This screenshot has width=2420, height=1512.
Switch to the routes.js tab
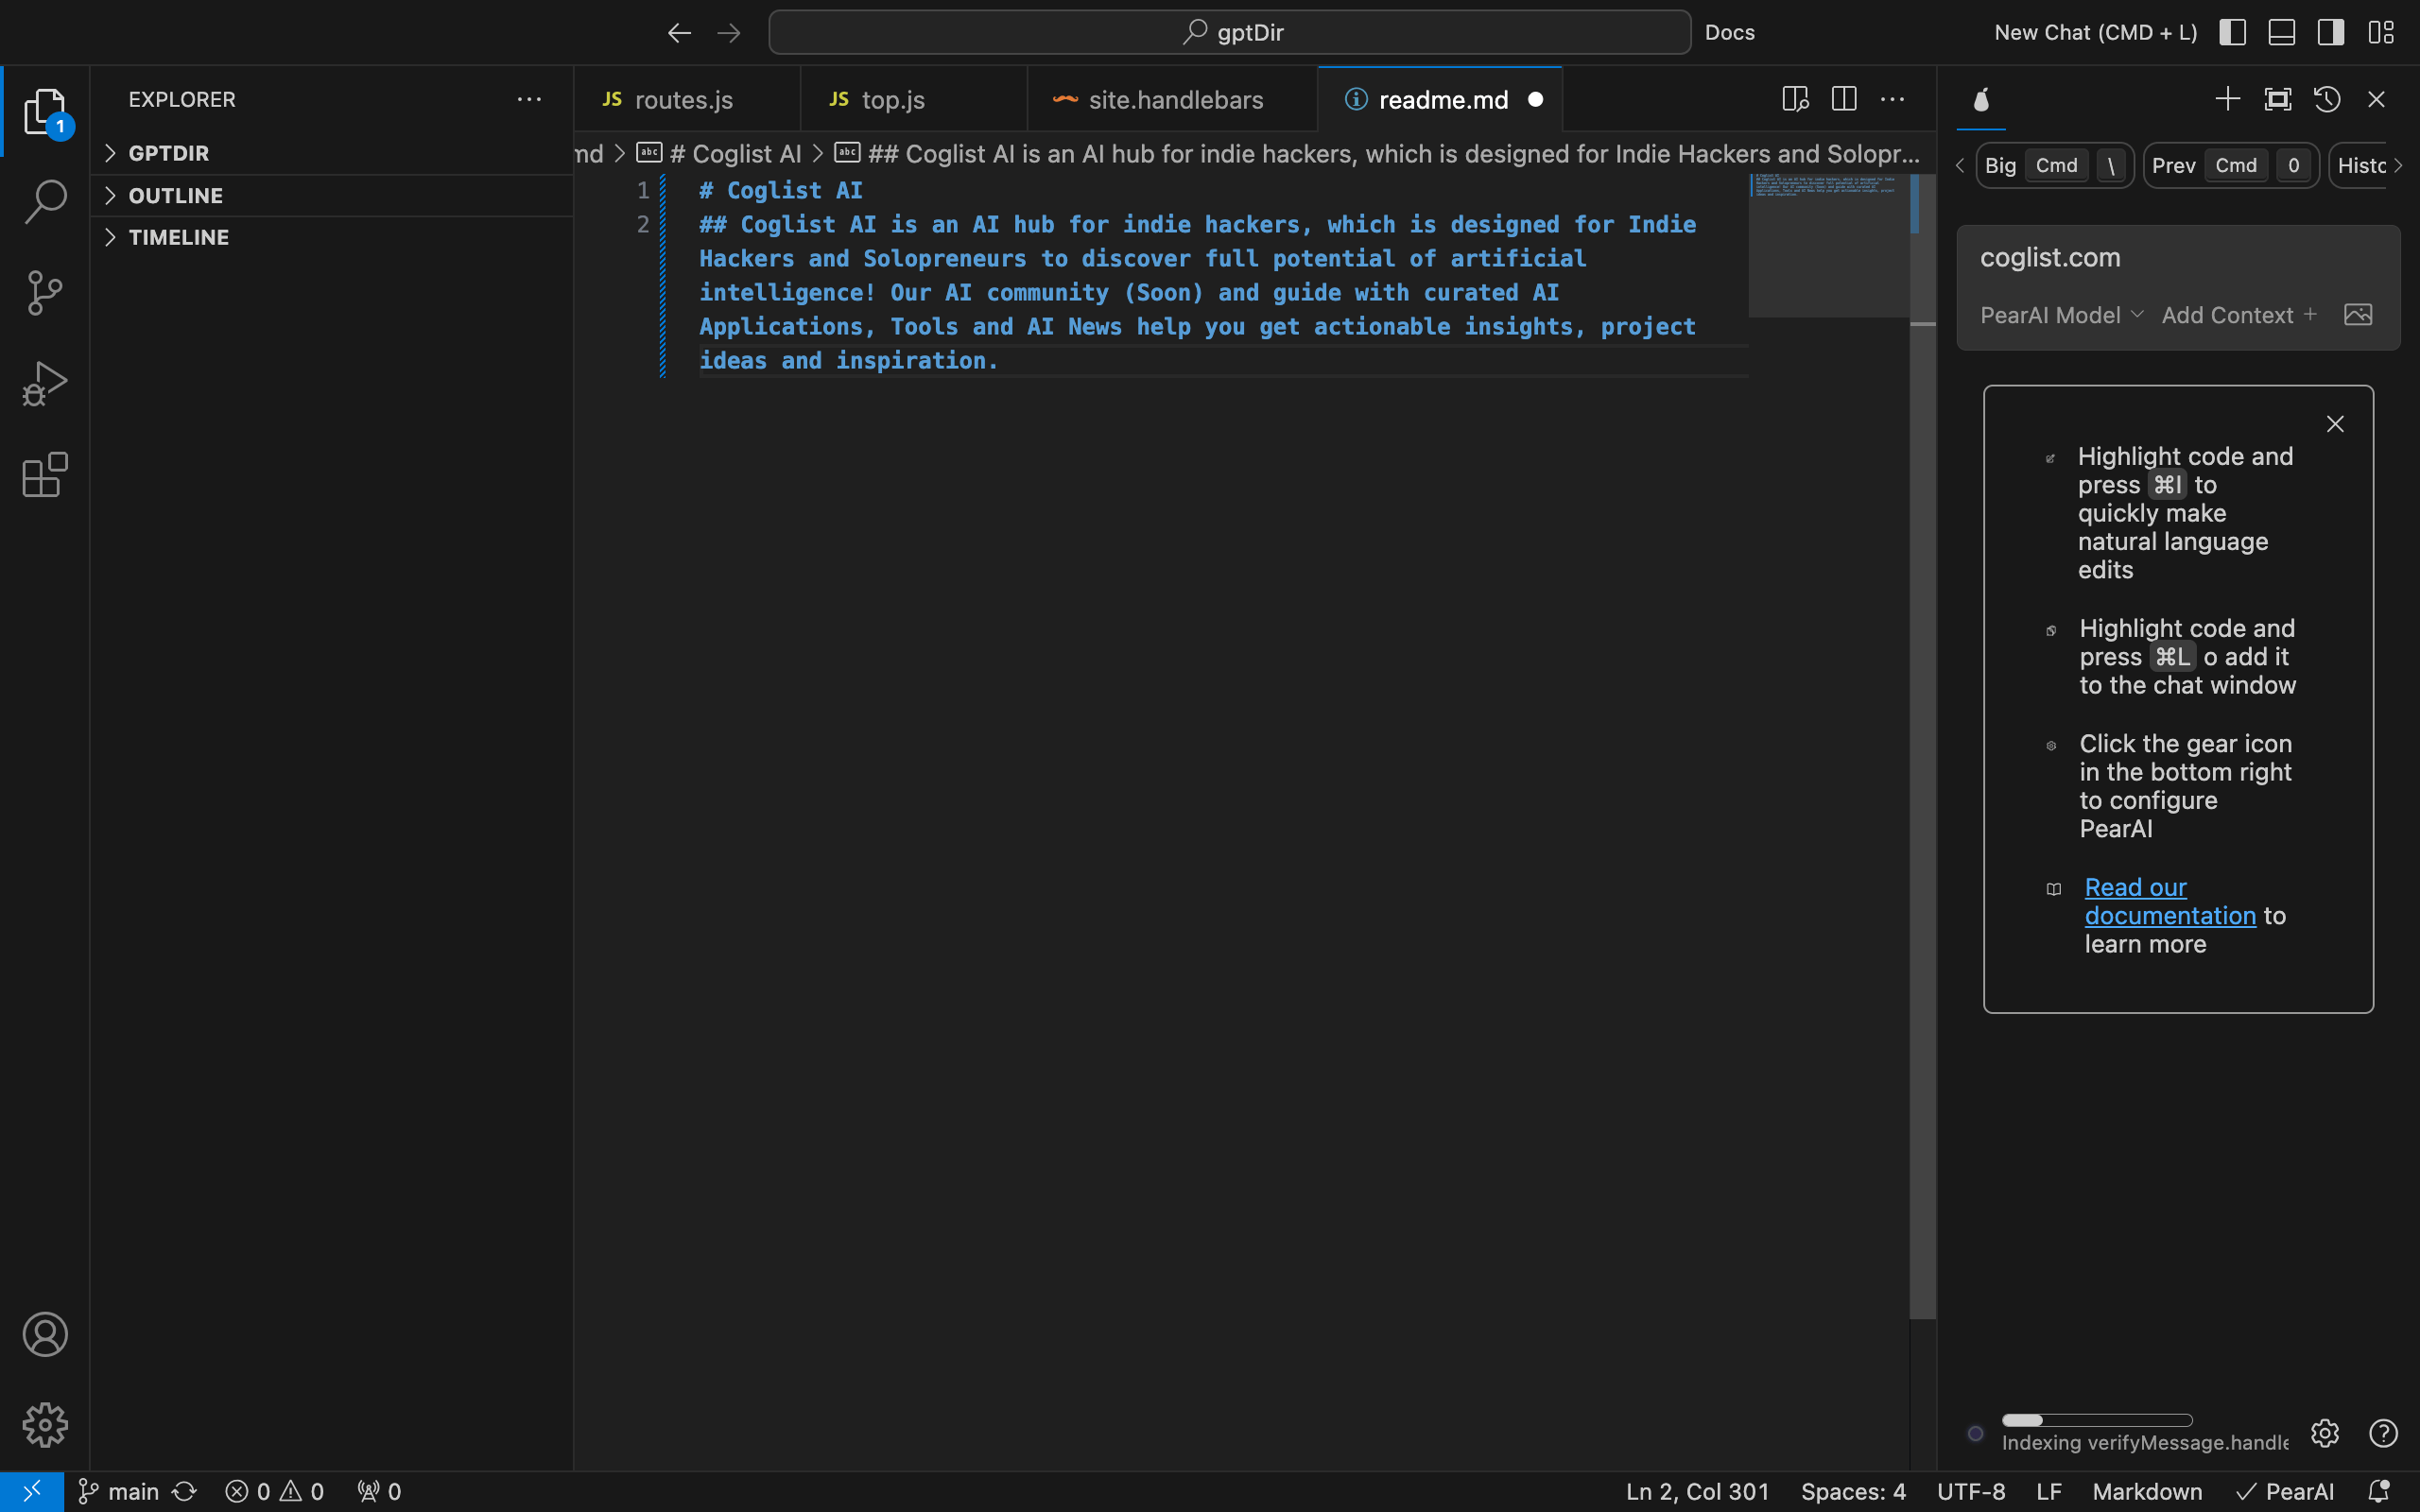pyautogui.click(x=686, y=99)
